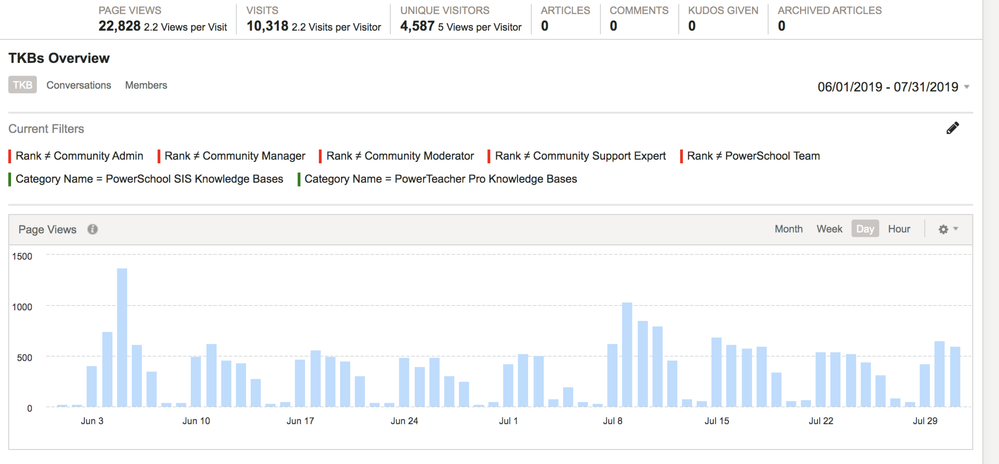The height and width of the screenshot is (464, 999).
Task: Click the VISITS 10,318 metric
Action: point(313,19)
